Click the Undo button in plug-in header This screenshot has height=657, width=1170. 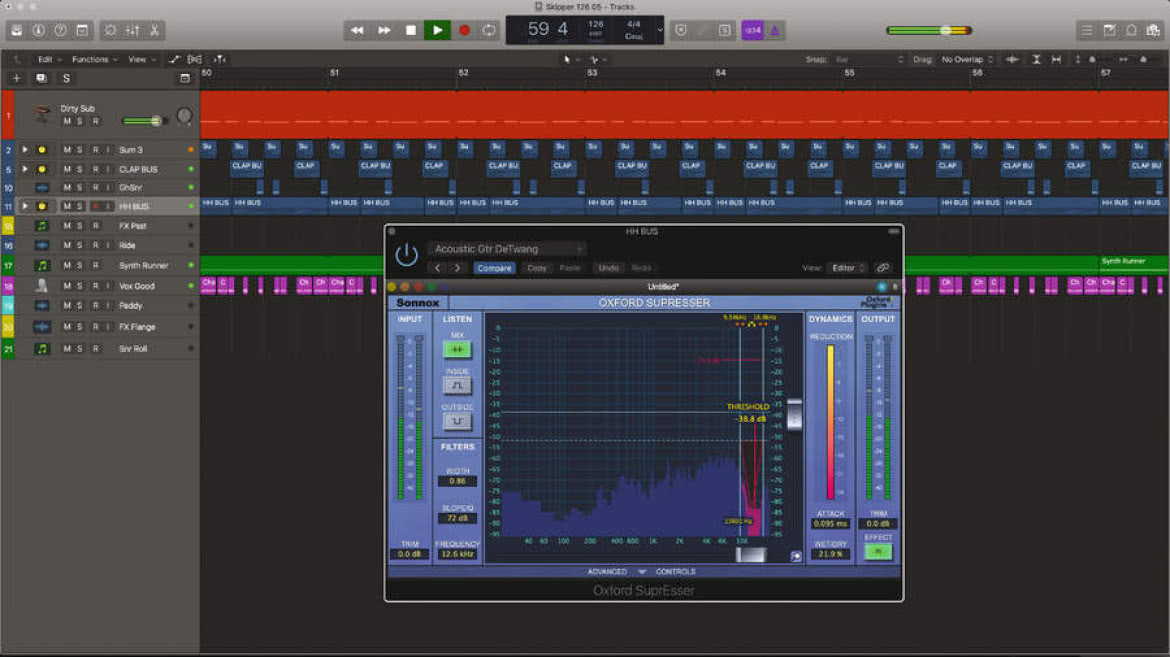[x=609, y=268]
